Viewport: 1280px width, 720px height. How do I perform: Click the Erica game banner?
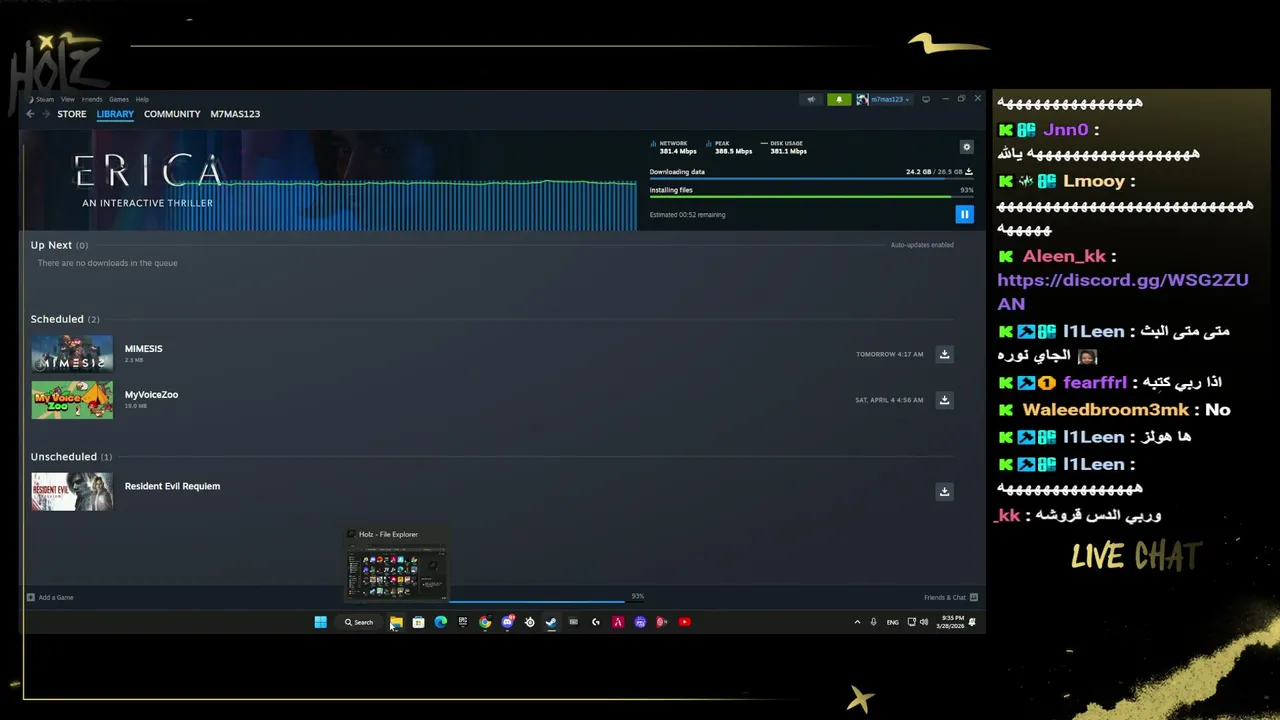point(328,181)
